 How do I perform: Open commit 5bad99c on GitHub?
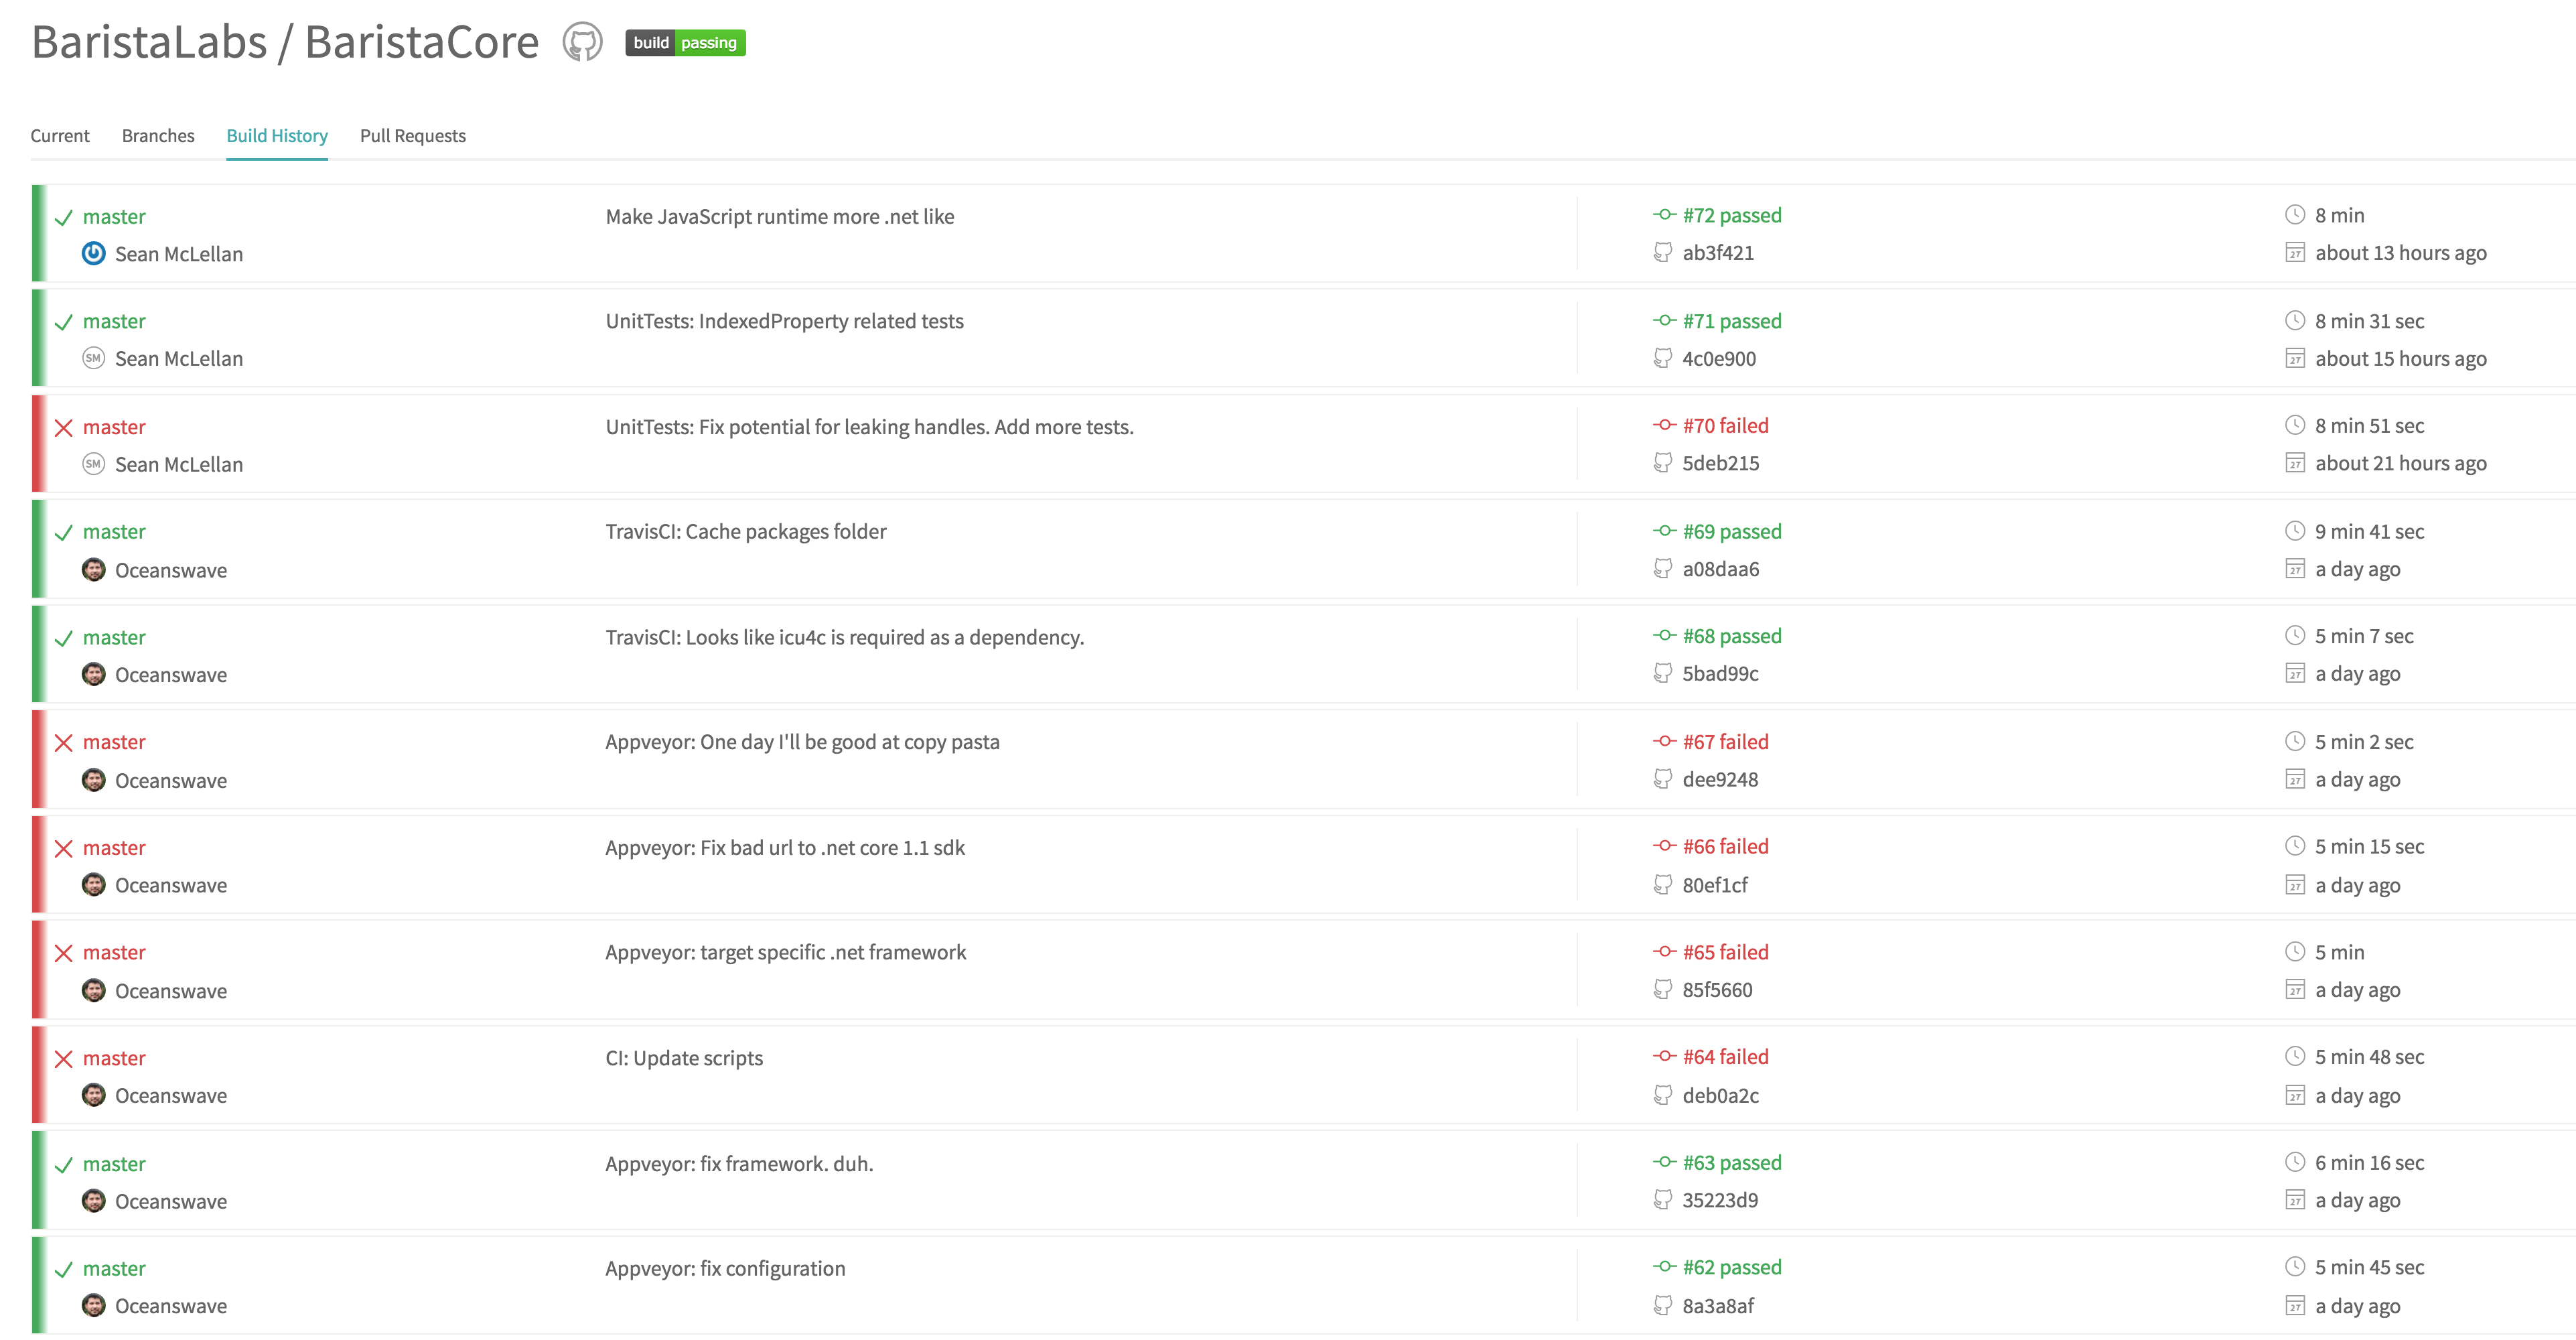pyautogui.click(x=1720, y=674)
